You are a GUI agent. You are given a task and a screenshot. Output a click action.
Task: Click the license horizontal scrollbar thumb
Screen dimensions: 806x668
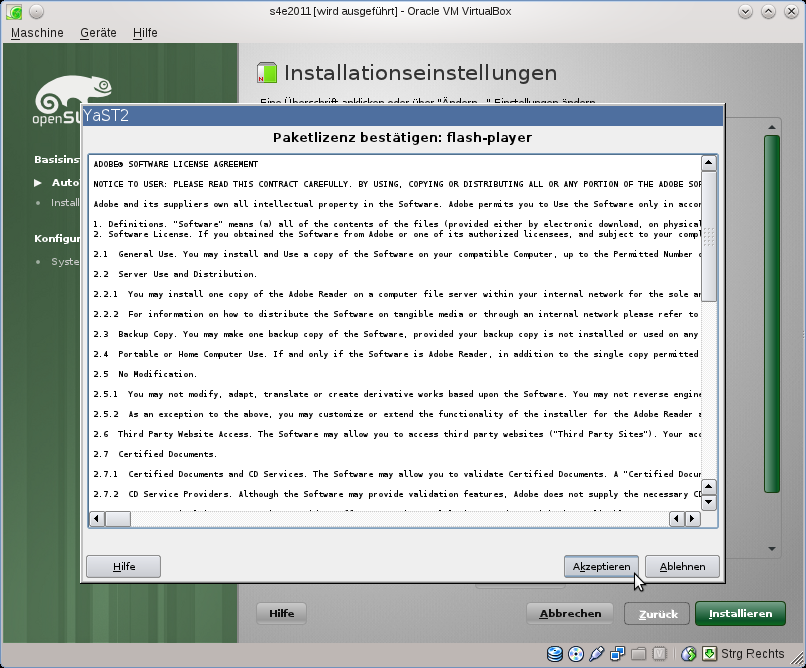[x=118, y=519]
